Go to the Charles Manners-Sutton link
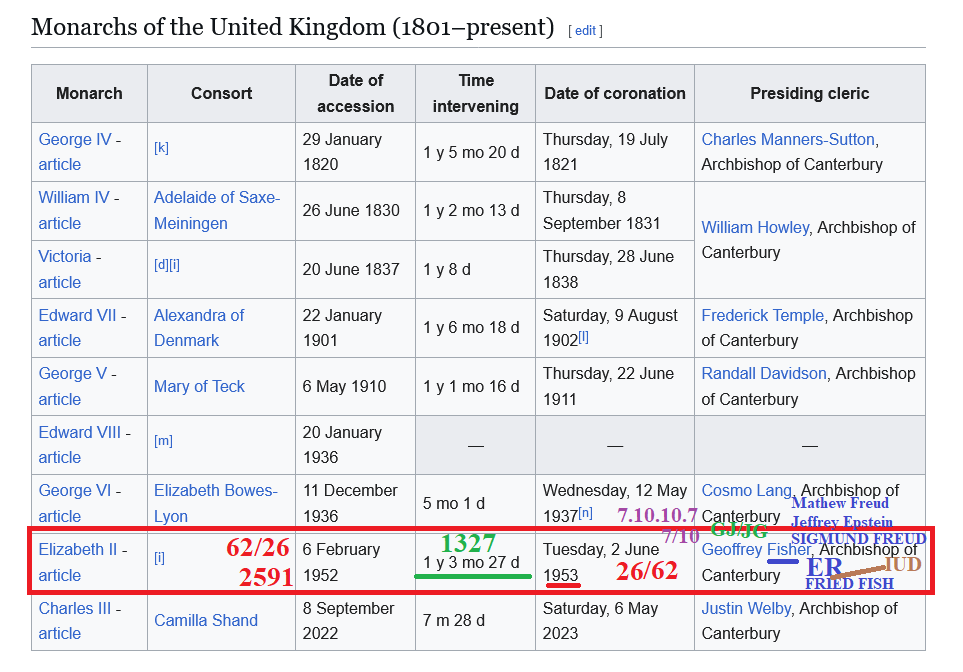The image size is (963, 672). [x=788, y=140]
